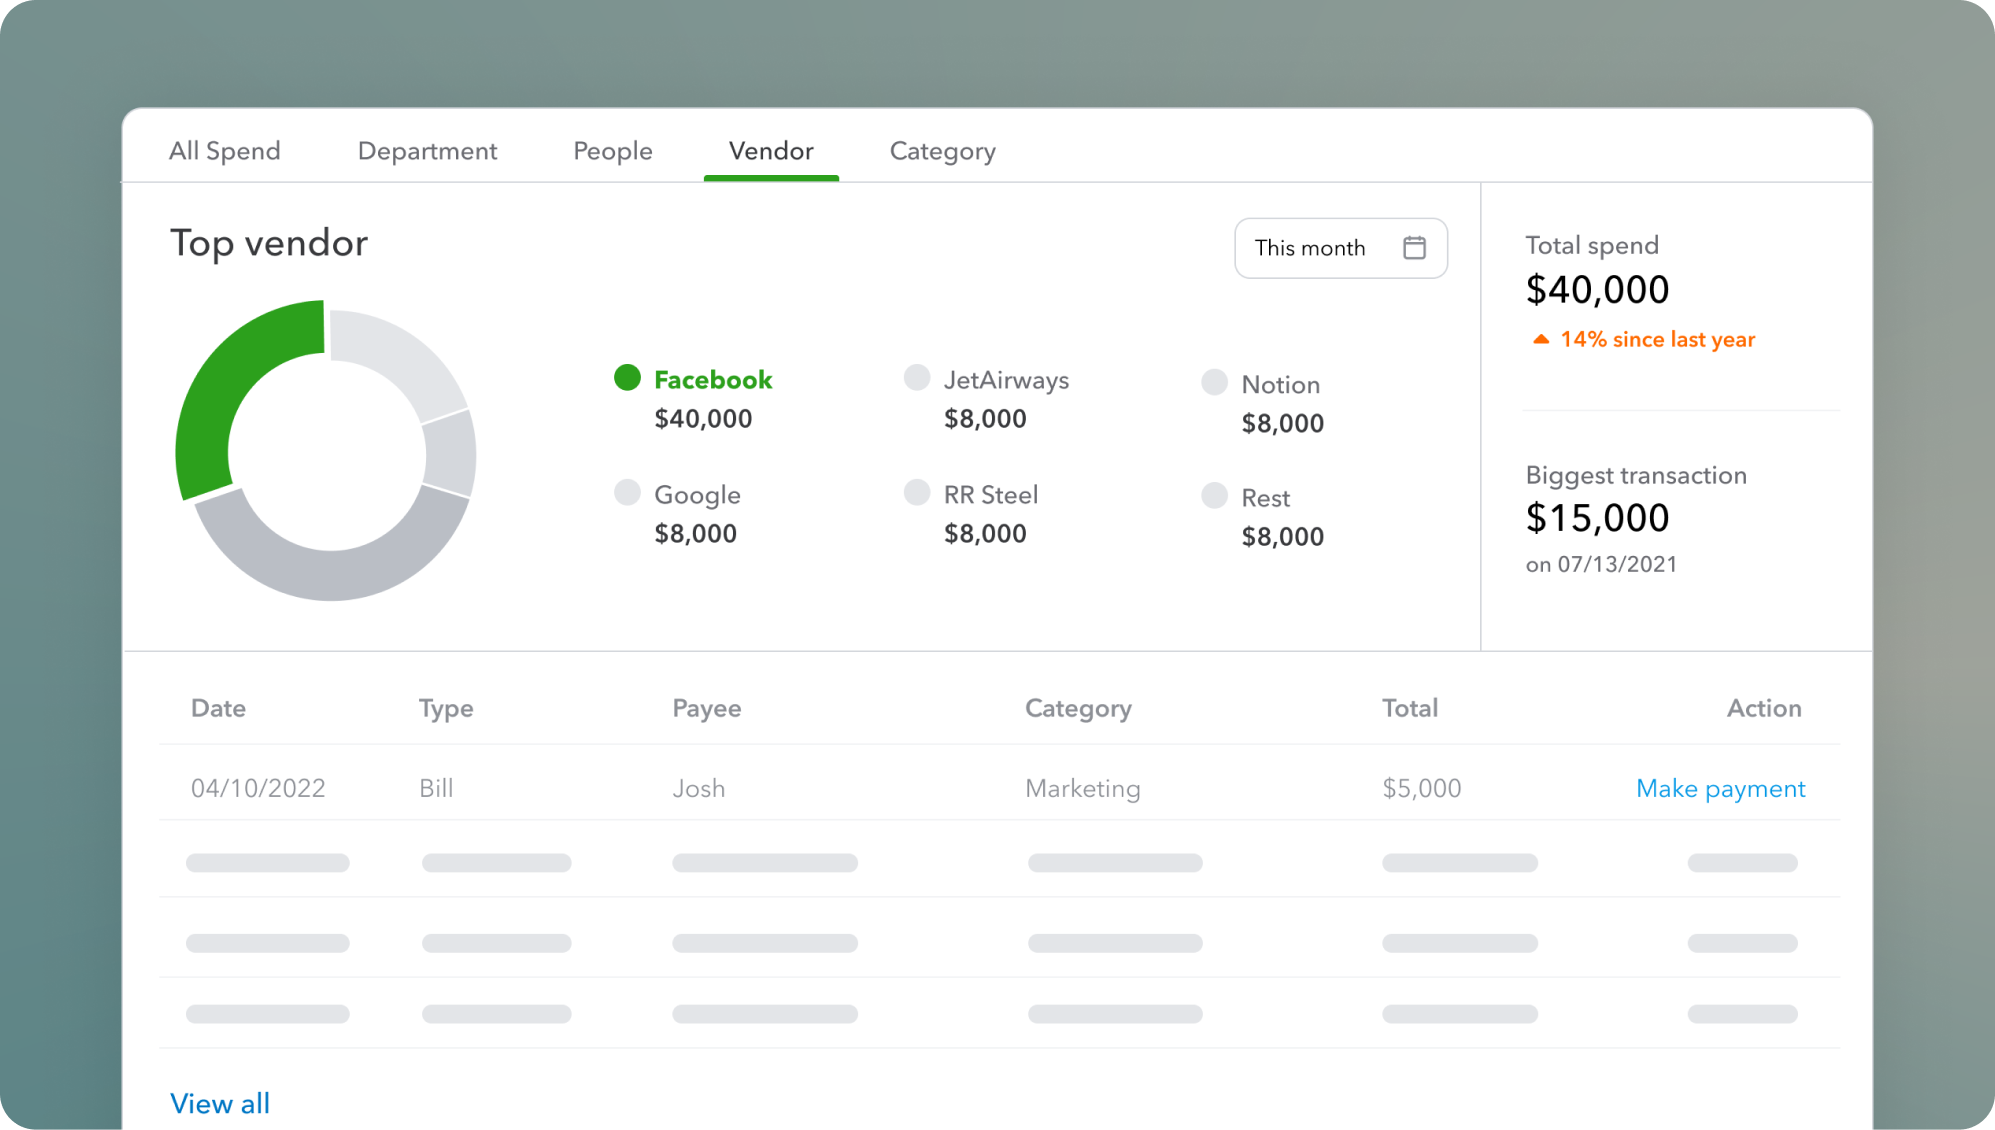The image size is (1995, 1130).
Task: Click the calendar icon in the date selector
Action: 1413,247
